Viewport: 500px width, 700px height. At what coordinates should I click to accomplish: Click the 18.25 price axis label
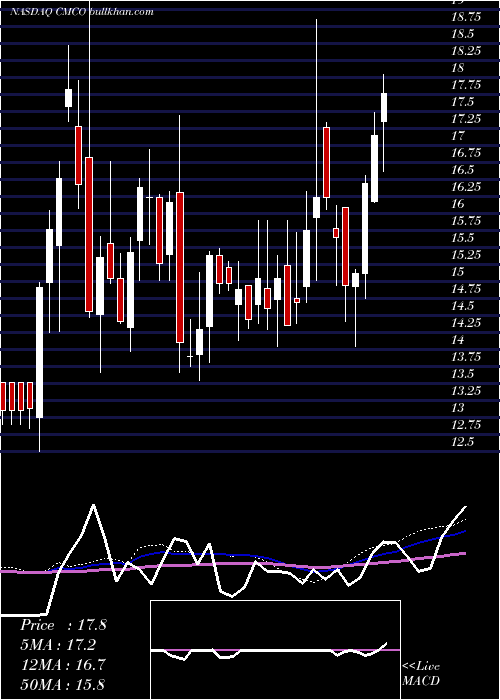click(468, 51)
